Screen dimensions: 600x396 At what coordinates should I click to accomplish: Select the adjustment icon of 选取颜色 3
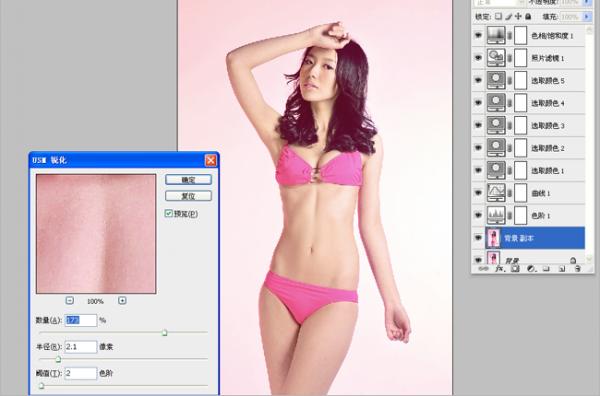(496, 125)
